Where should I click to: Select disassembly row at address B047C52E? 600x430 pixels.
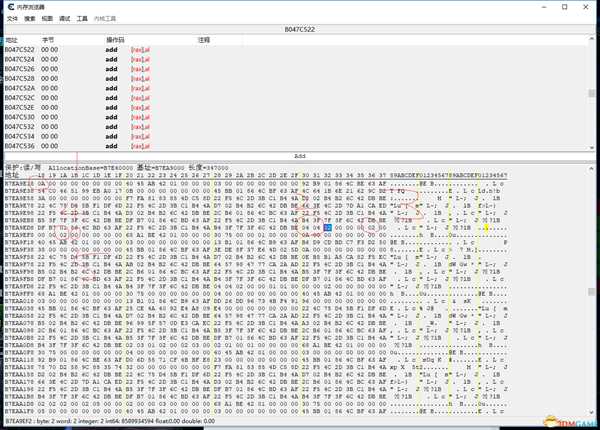(20, 107)
